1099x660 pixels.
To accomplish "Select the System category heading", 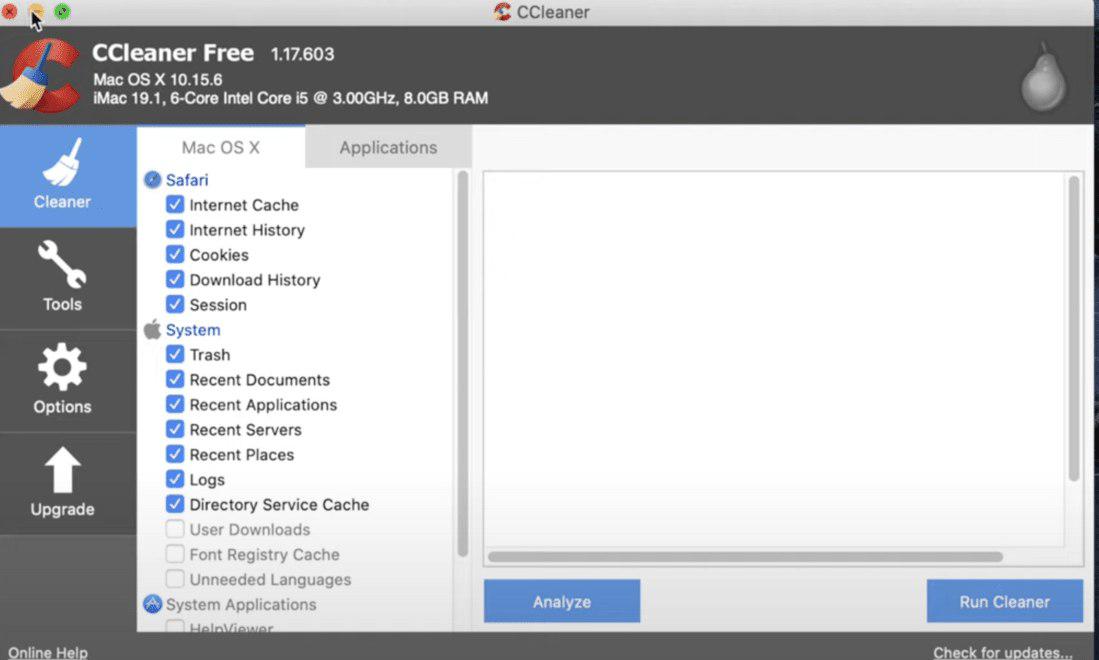I will pyautogui.click(x=193, y=330).
